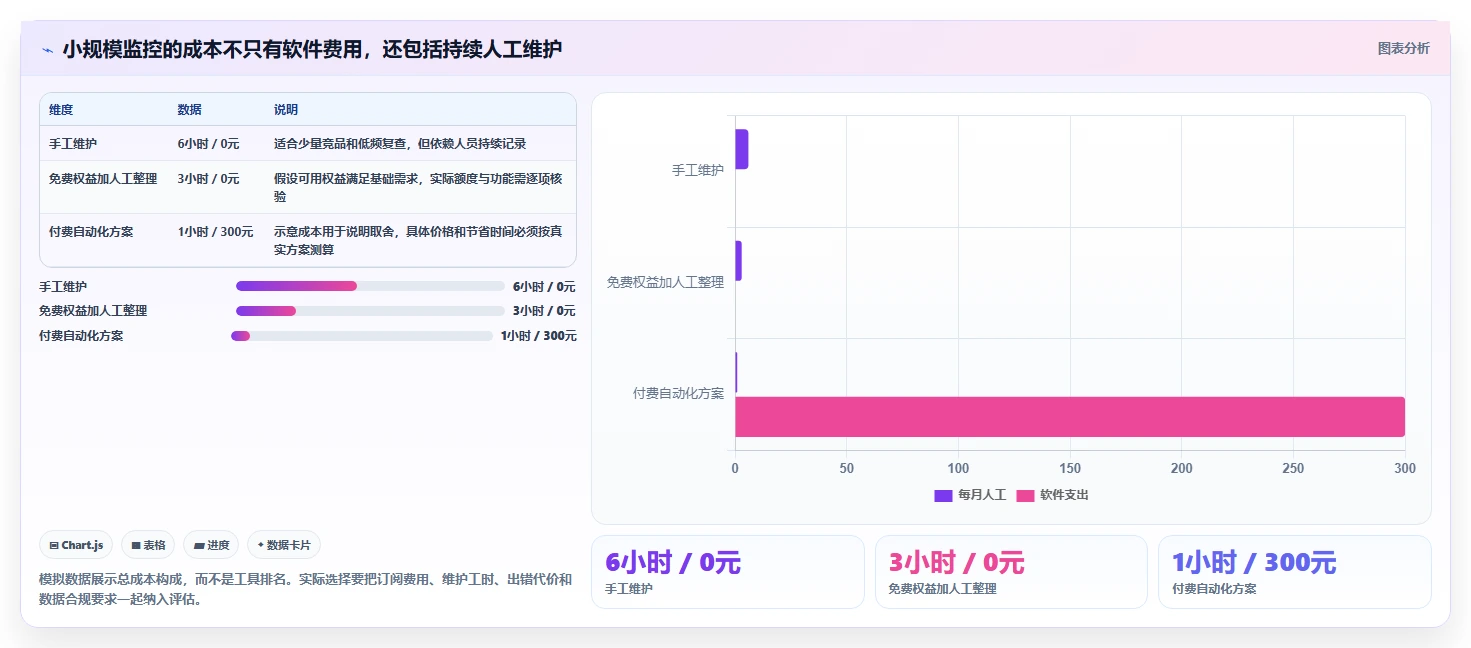Click the 6小时 / 0元 value after the progress bar
Screen dimensions: 1471x648
point(544,287)
